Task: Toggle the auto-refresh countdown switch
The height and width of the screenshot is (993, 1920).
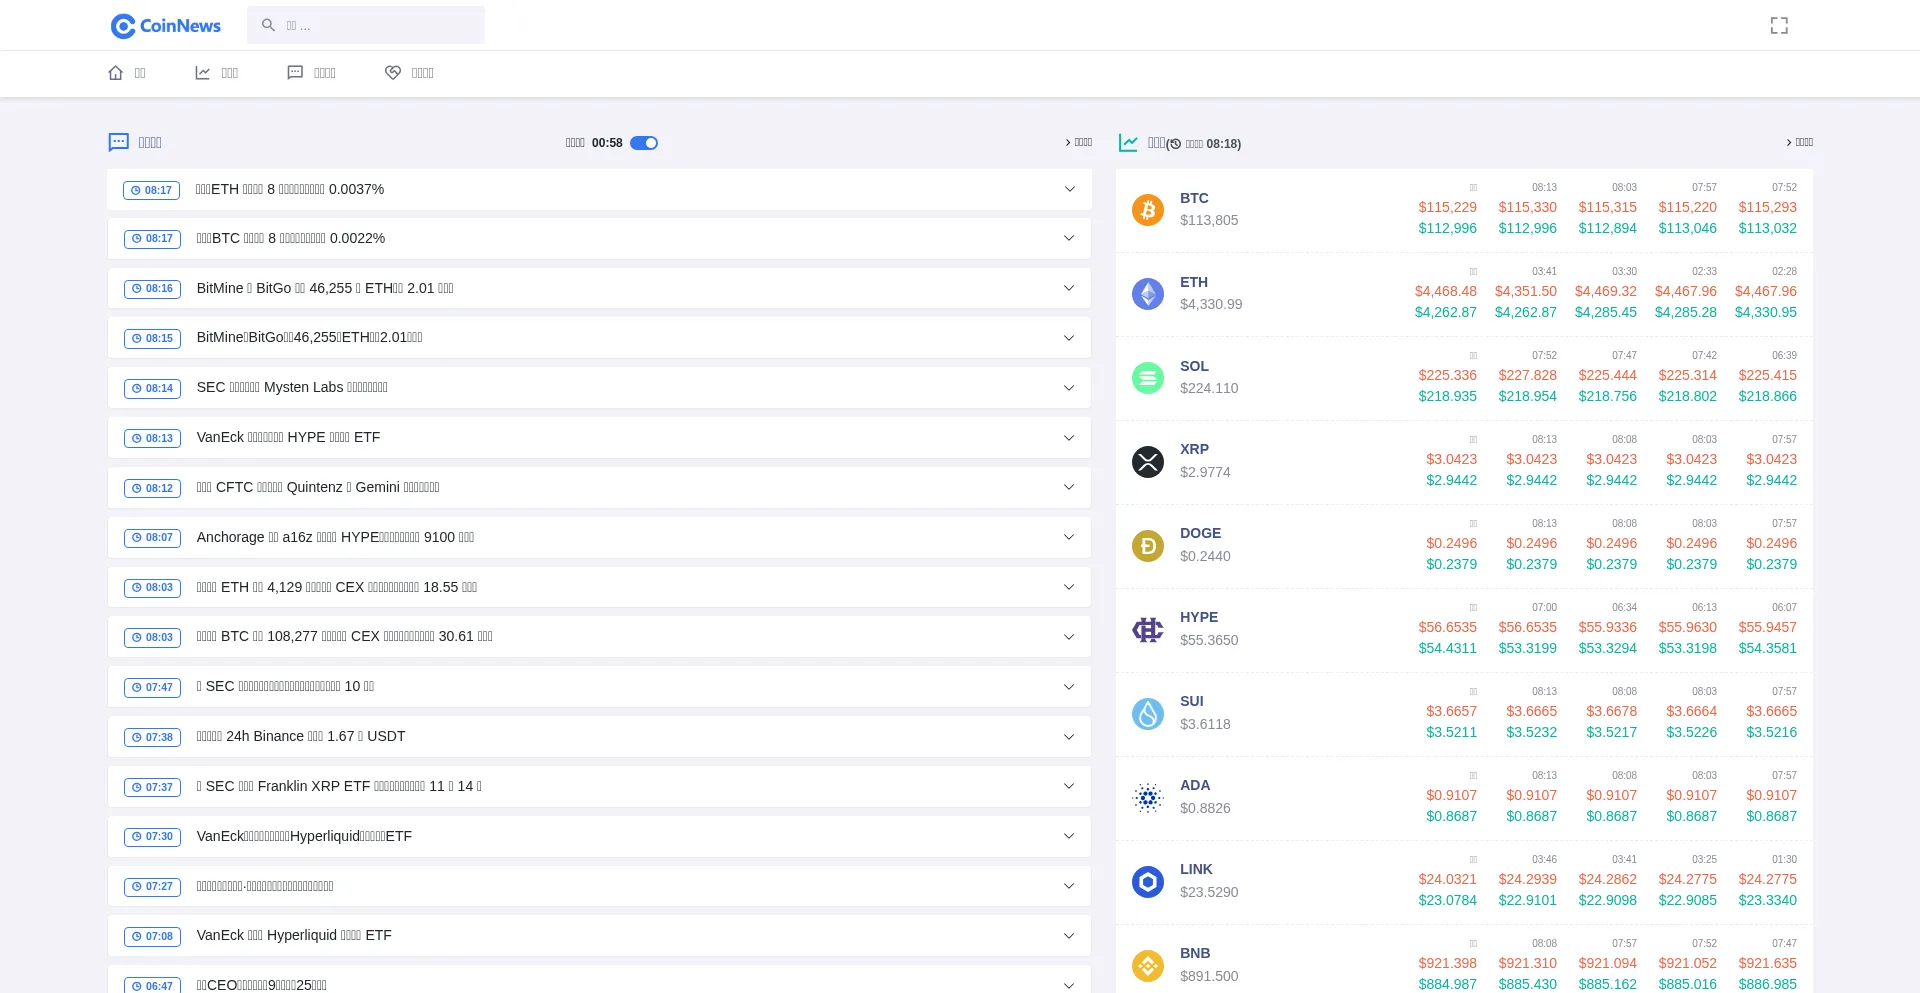Action: (644, 143)
